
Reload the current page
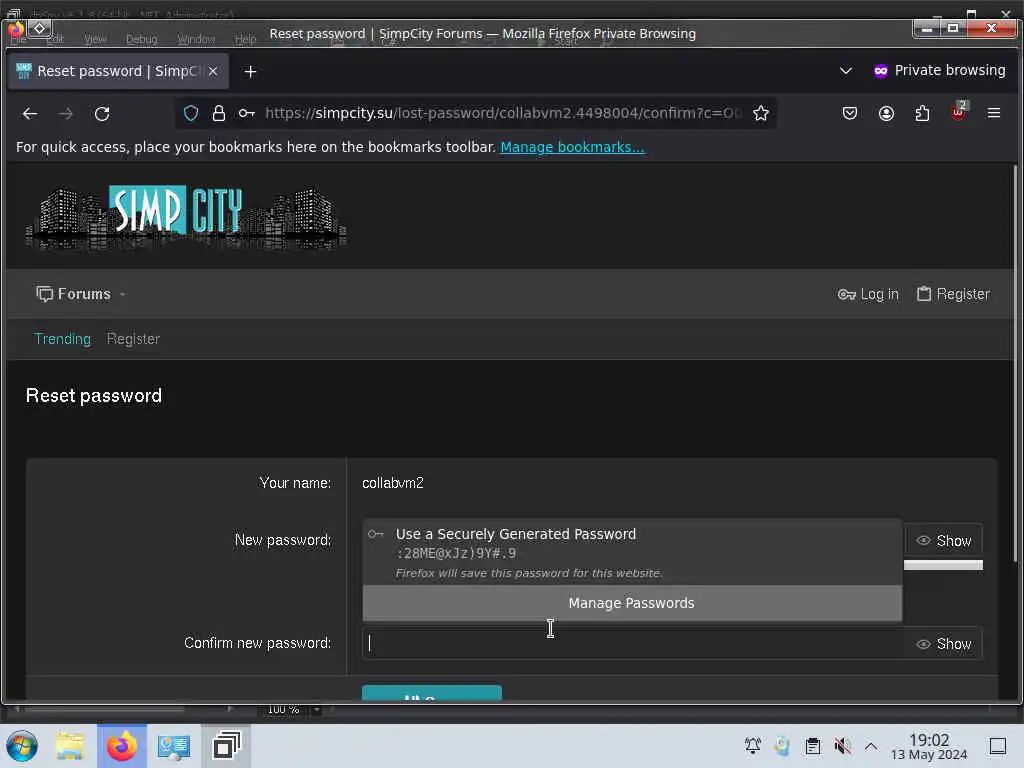102,114
